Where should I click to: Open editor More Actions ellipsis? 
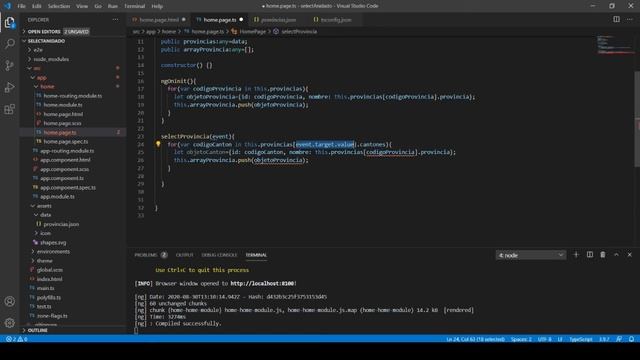point(630,19)
